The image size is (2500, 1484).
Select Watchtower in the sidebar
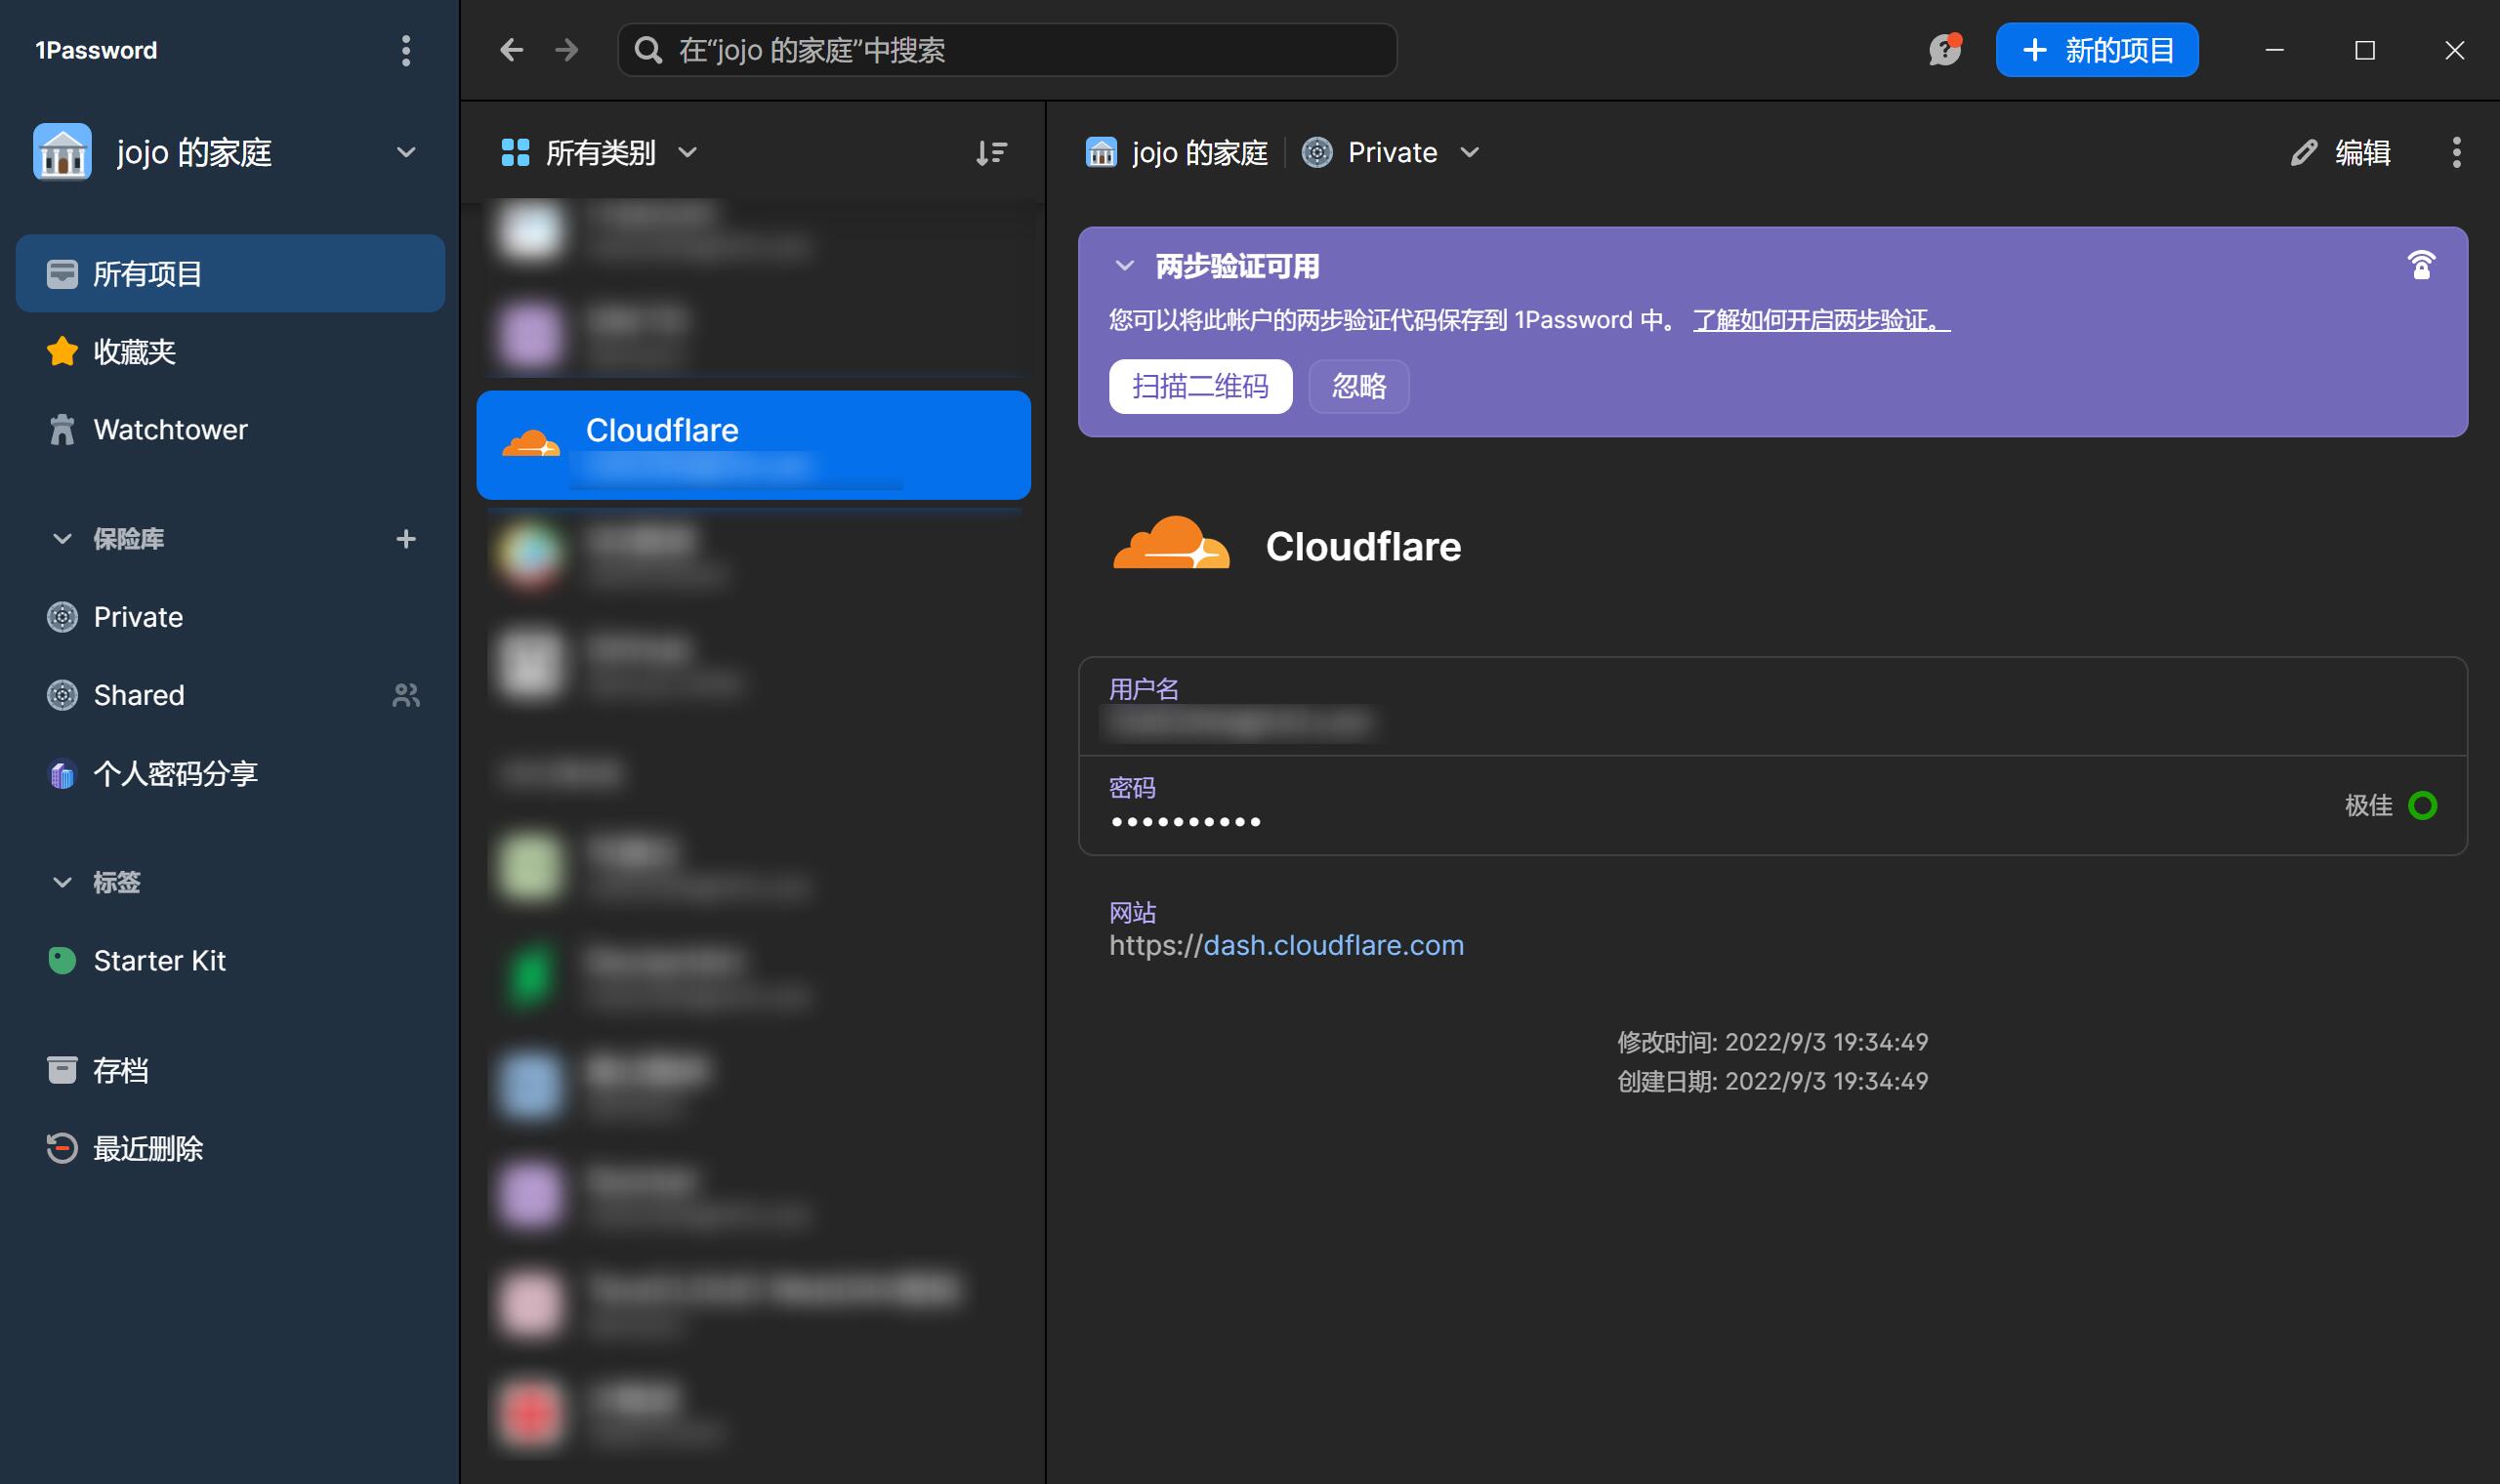[170, 430]
